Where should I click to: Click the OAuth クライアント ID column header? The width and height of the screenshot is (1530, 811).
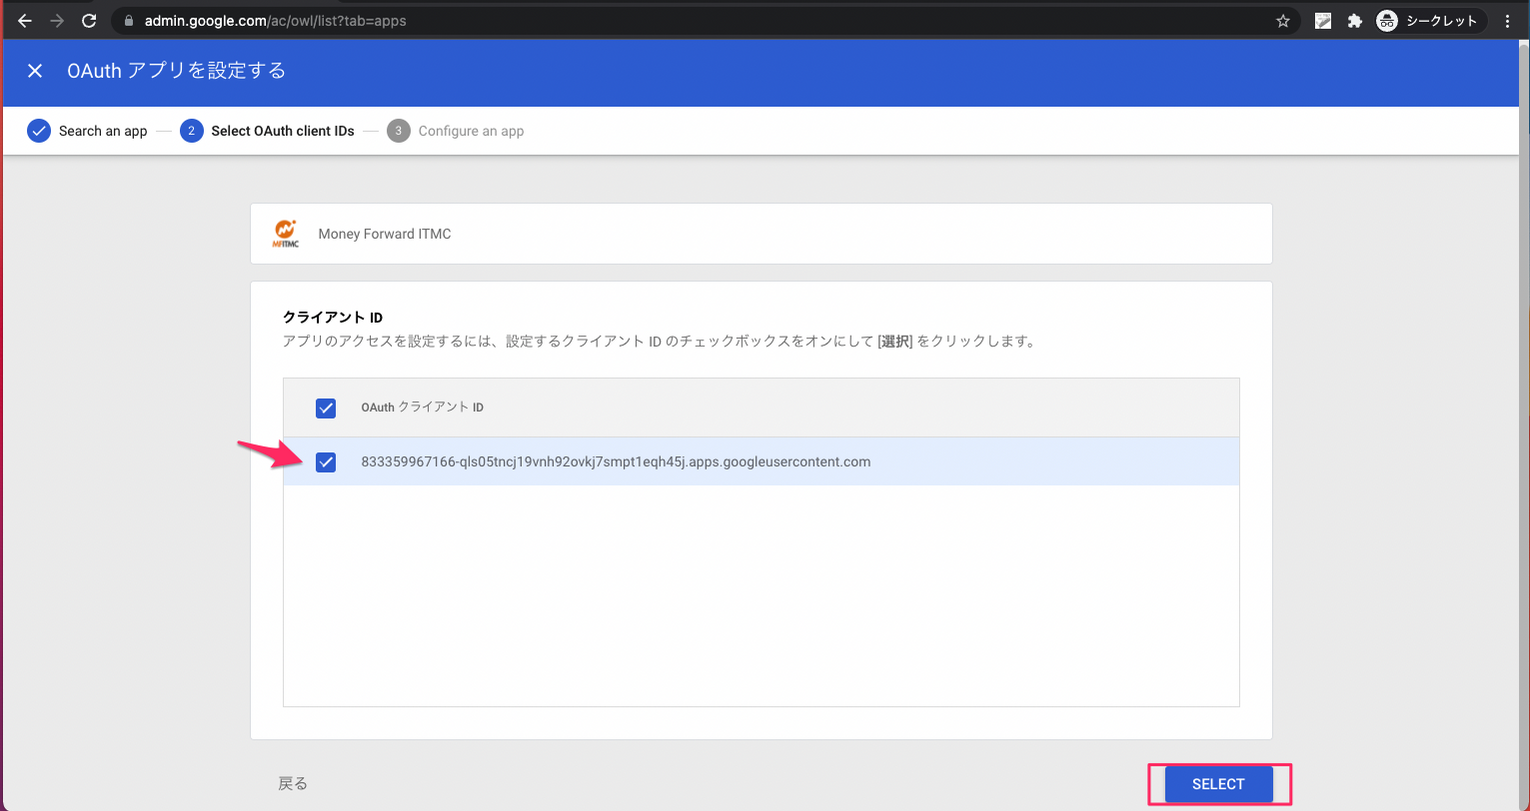pyautogui.click(x=423, y=408)
